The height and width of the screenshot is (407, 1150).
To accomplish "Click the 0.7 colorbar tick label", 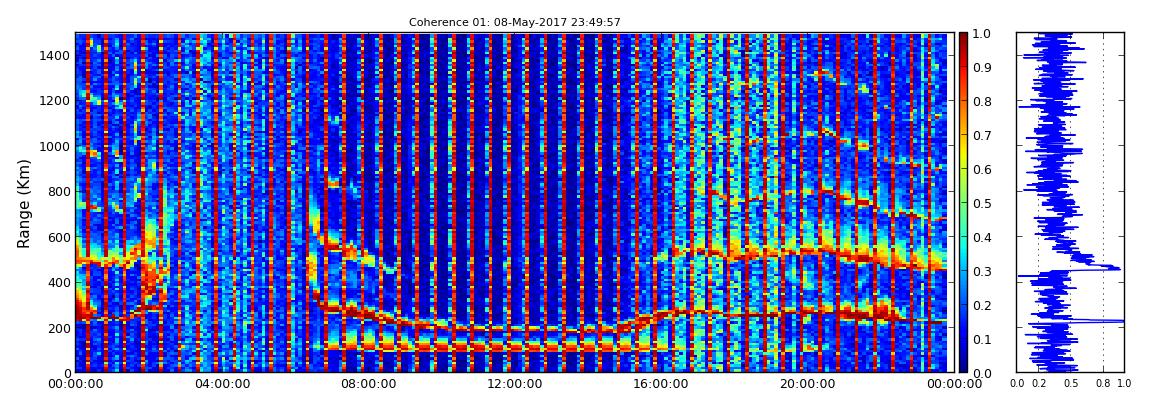I will click(x=981, y=136).
